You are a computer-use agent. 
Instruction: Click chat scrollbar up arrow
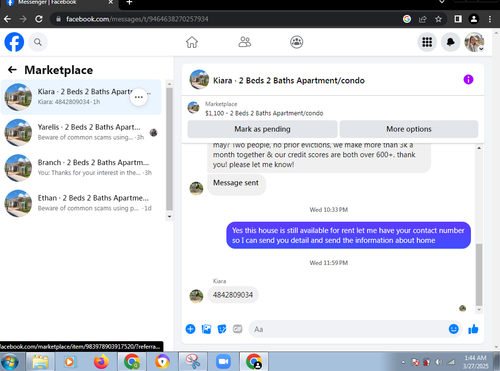coord(479,148)
